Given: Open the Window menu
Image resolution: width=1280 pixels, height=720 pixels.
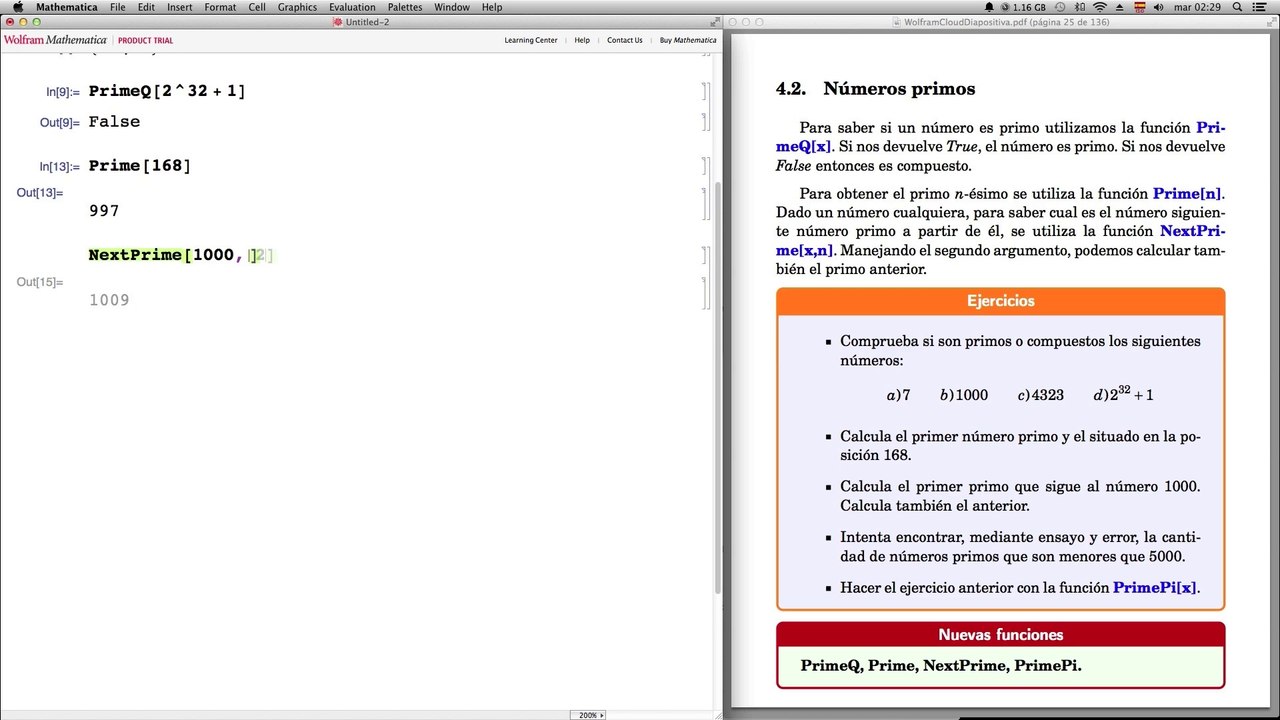Looking at the screenshot, I should tap(452, 7).
